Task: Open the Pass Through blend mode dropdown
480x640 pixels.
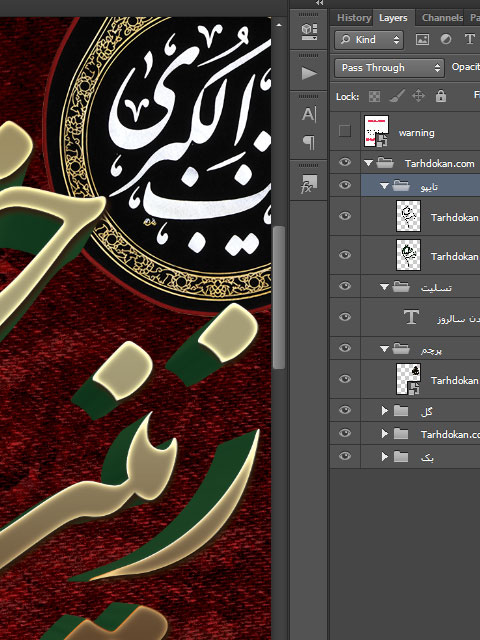Action: 389,67
